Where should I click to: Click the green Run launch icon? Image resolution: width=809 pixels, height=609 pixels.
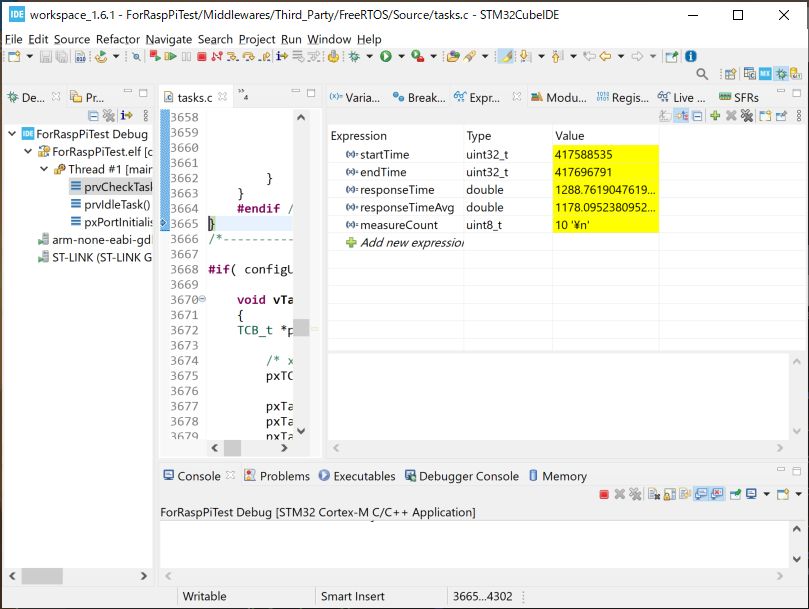click(385, 56)
